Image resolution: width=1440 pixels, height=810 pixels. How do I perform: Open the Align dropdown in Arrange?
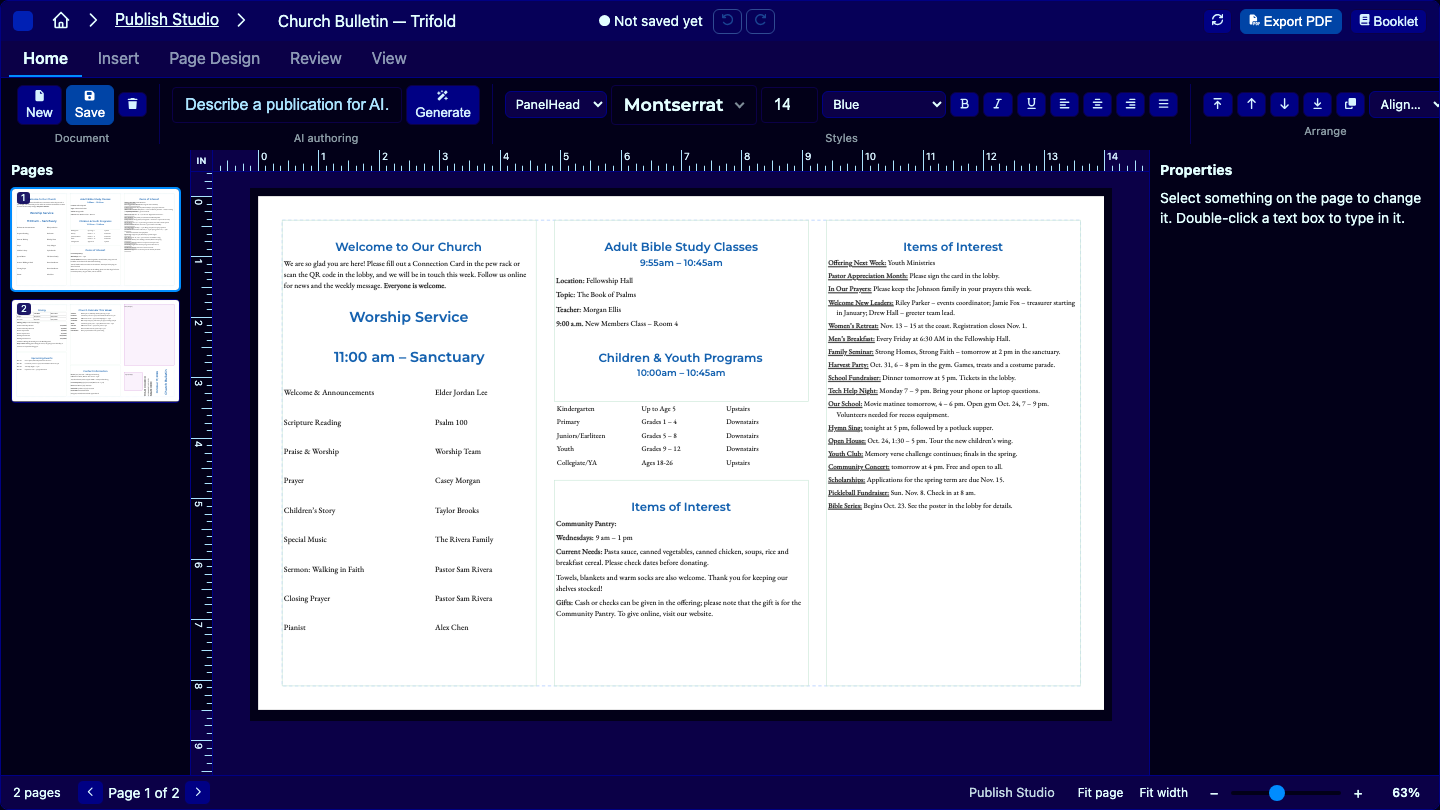[x=1406, y=104]
